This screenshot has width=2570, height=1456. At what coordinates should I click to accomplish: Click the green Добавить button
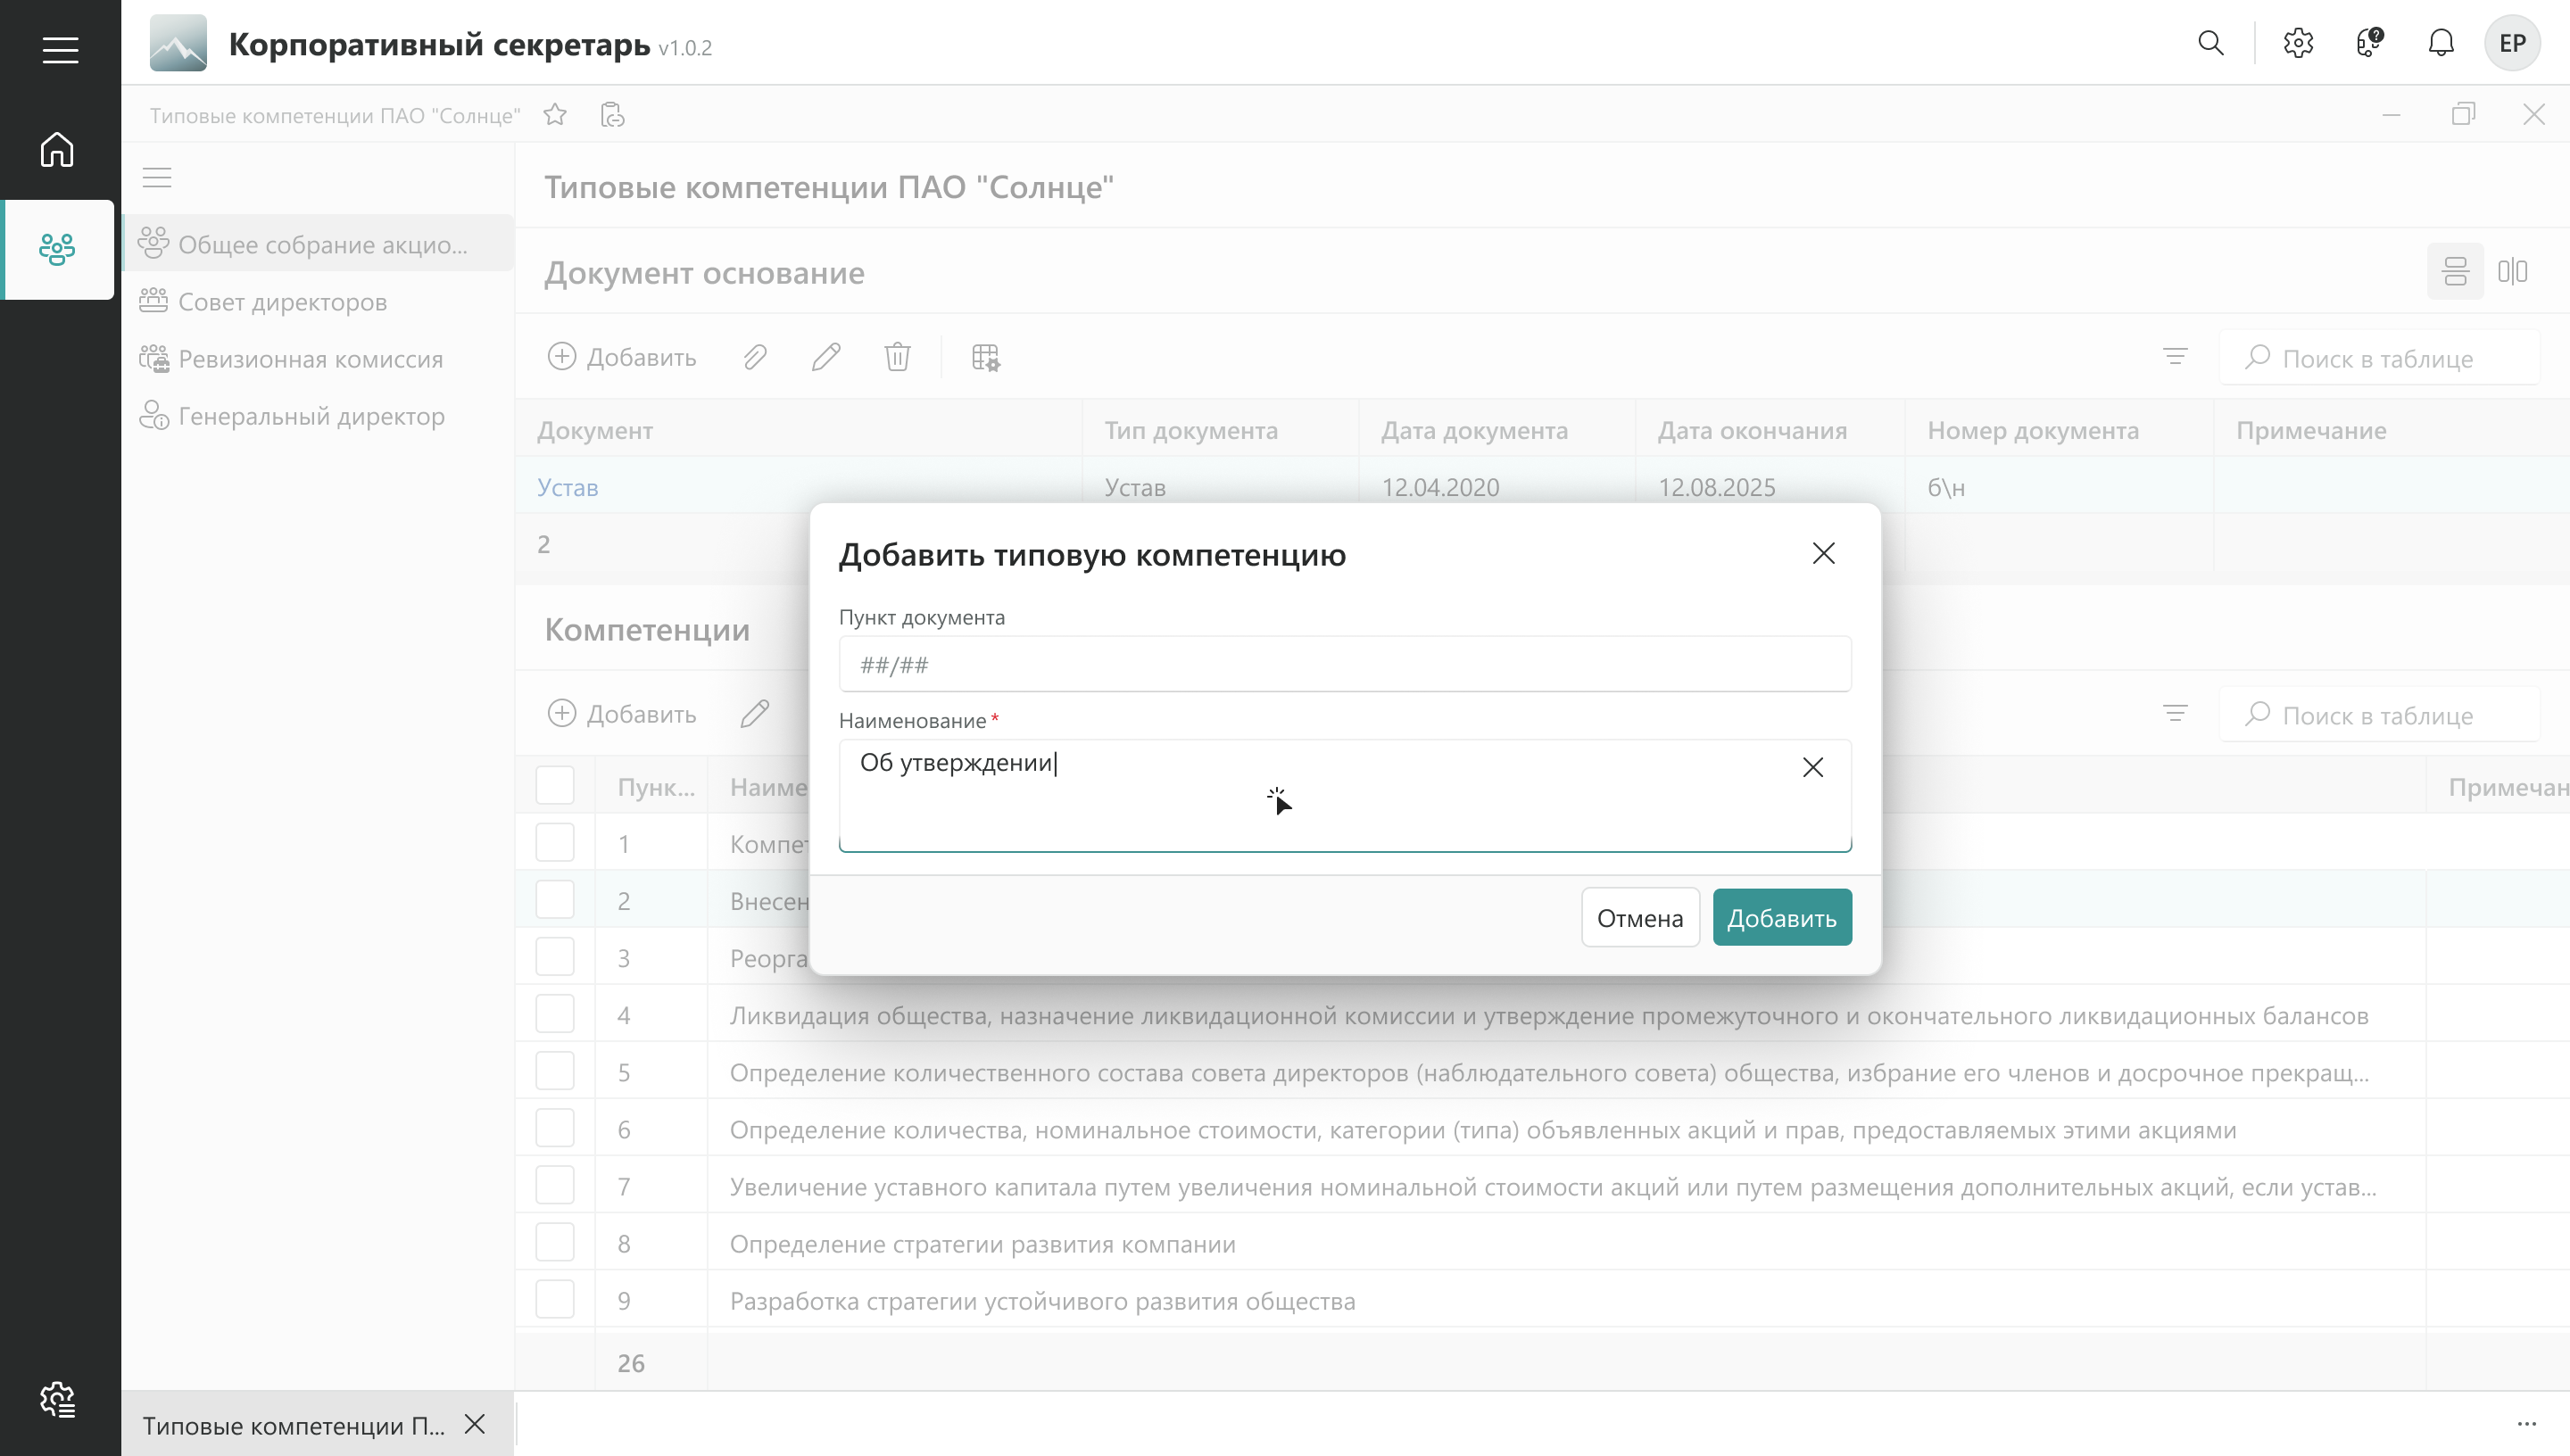click(1781, 917)
